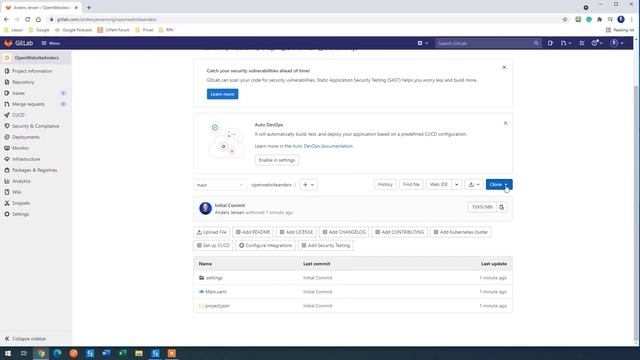Screen dimensions: 640x360
Task: Click the openwebsiteanders breadcrumb path
Action: tap(271, 185)
